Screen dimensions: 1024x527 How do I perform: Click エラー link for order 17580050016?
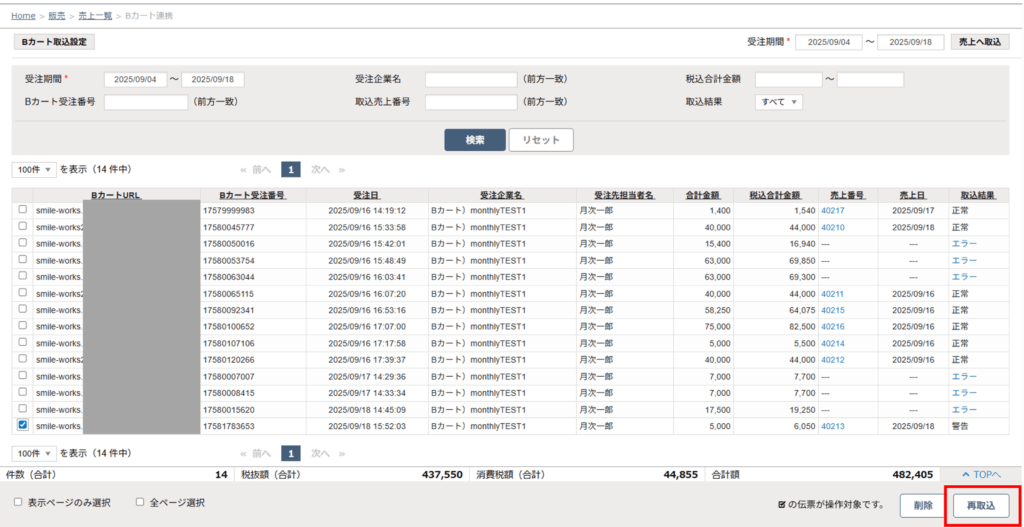pos(964,244)
